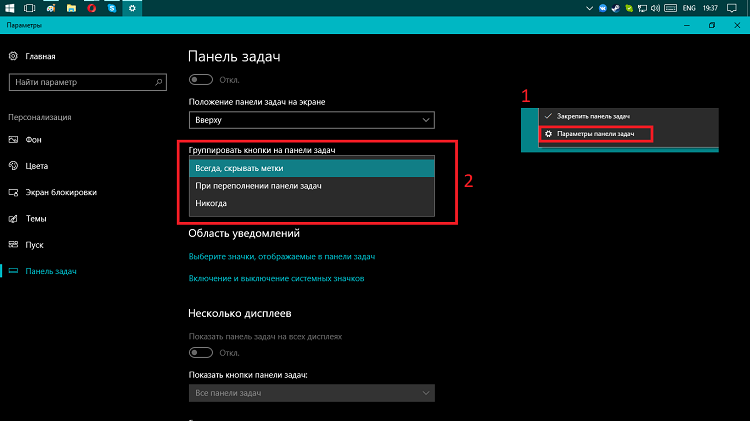Click the Найти параметр search field

click(x=88, y=82)
